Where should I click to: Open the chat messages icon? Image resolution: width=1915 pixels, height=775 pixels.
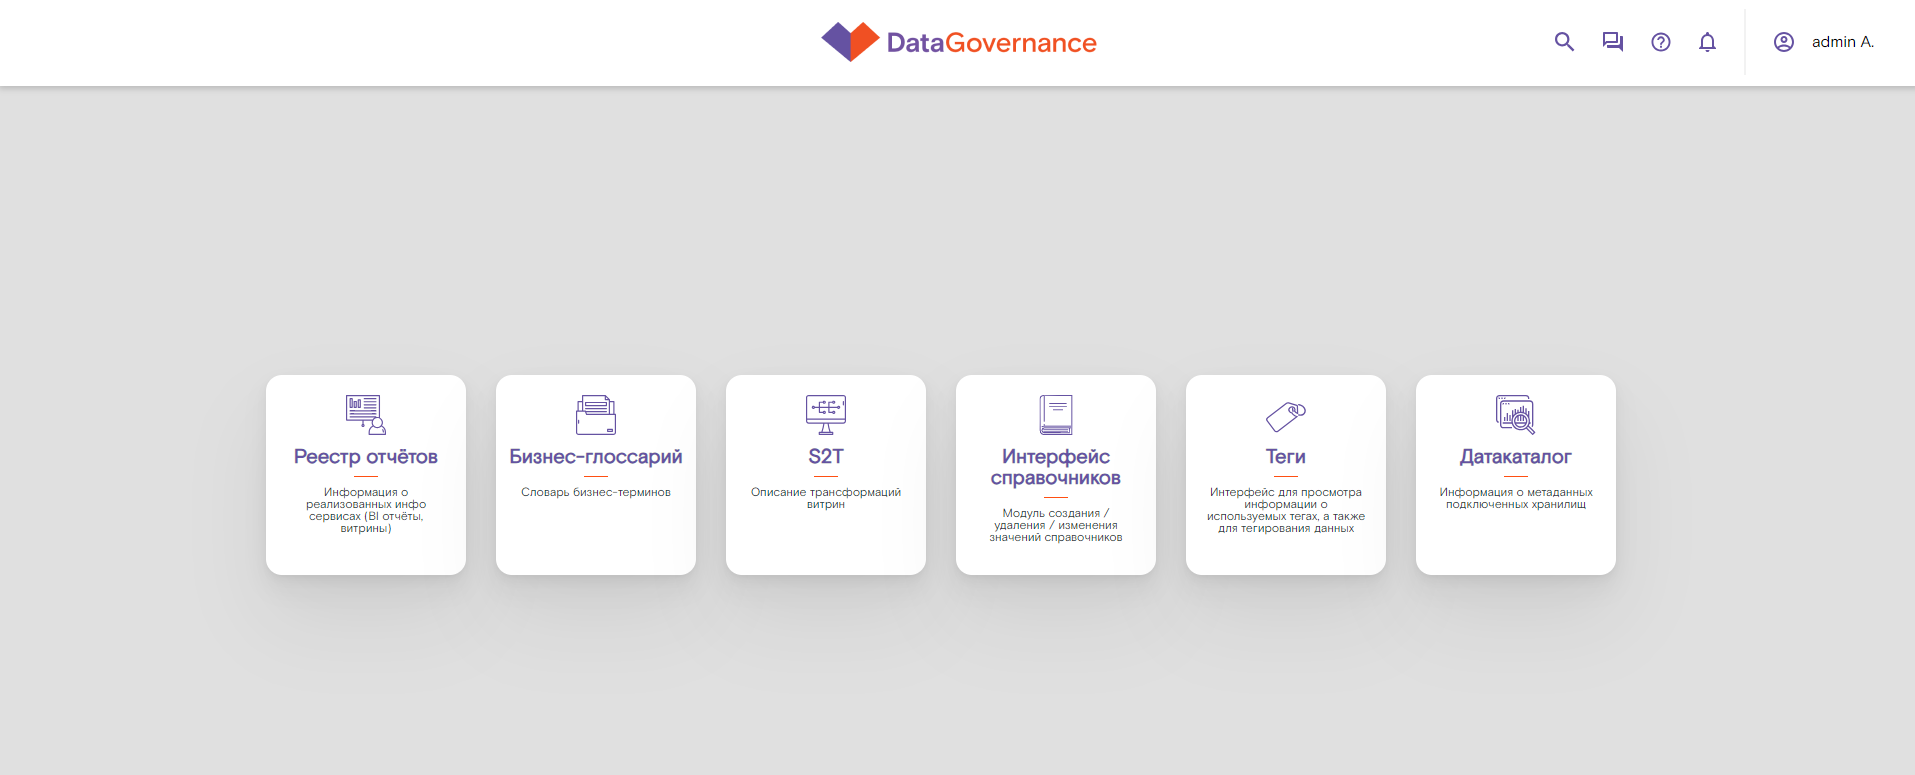1612,42
